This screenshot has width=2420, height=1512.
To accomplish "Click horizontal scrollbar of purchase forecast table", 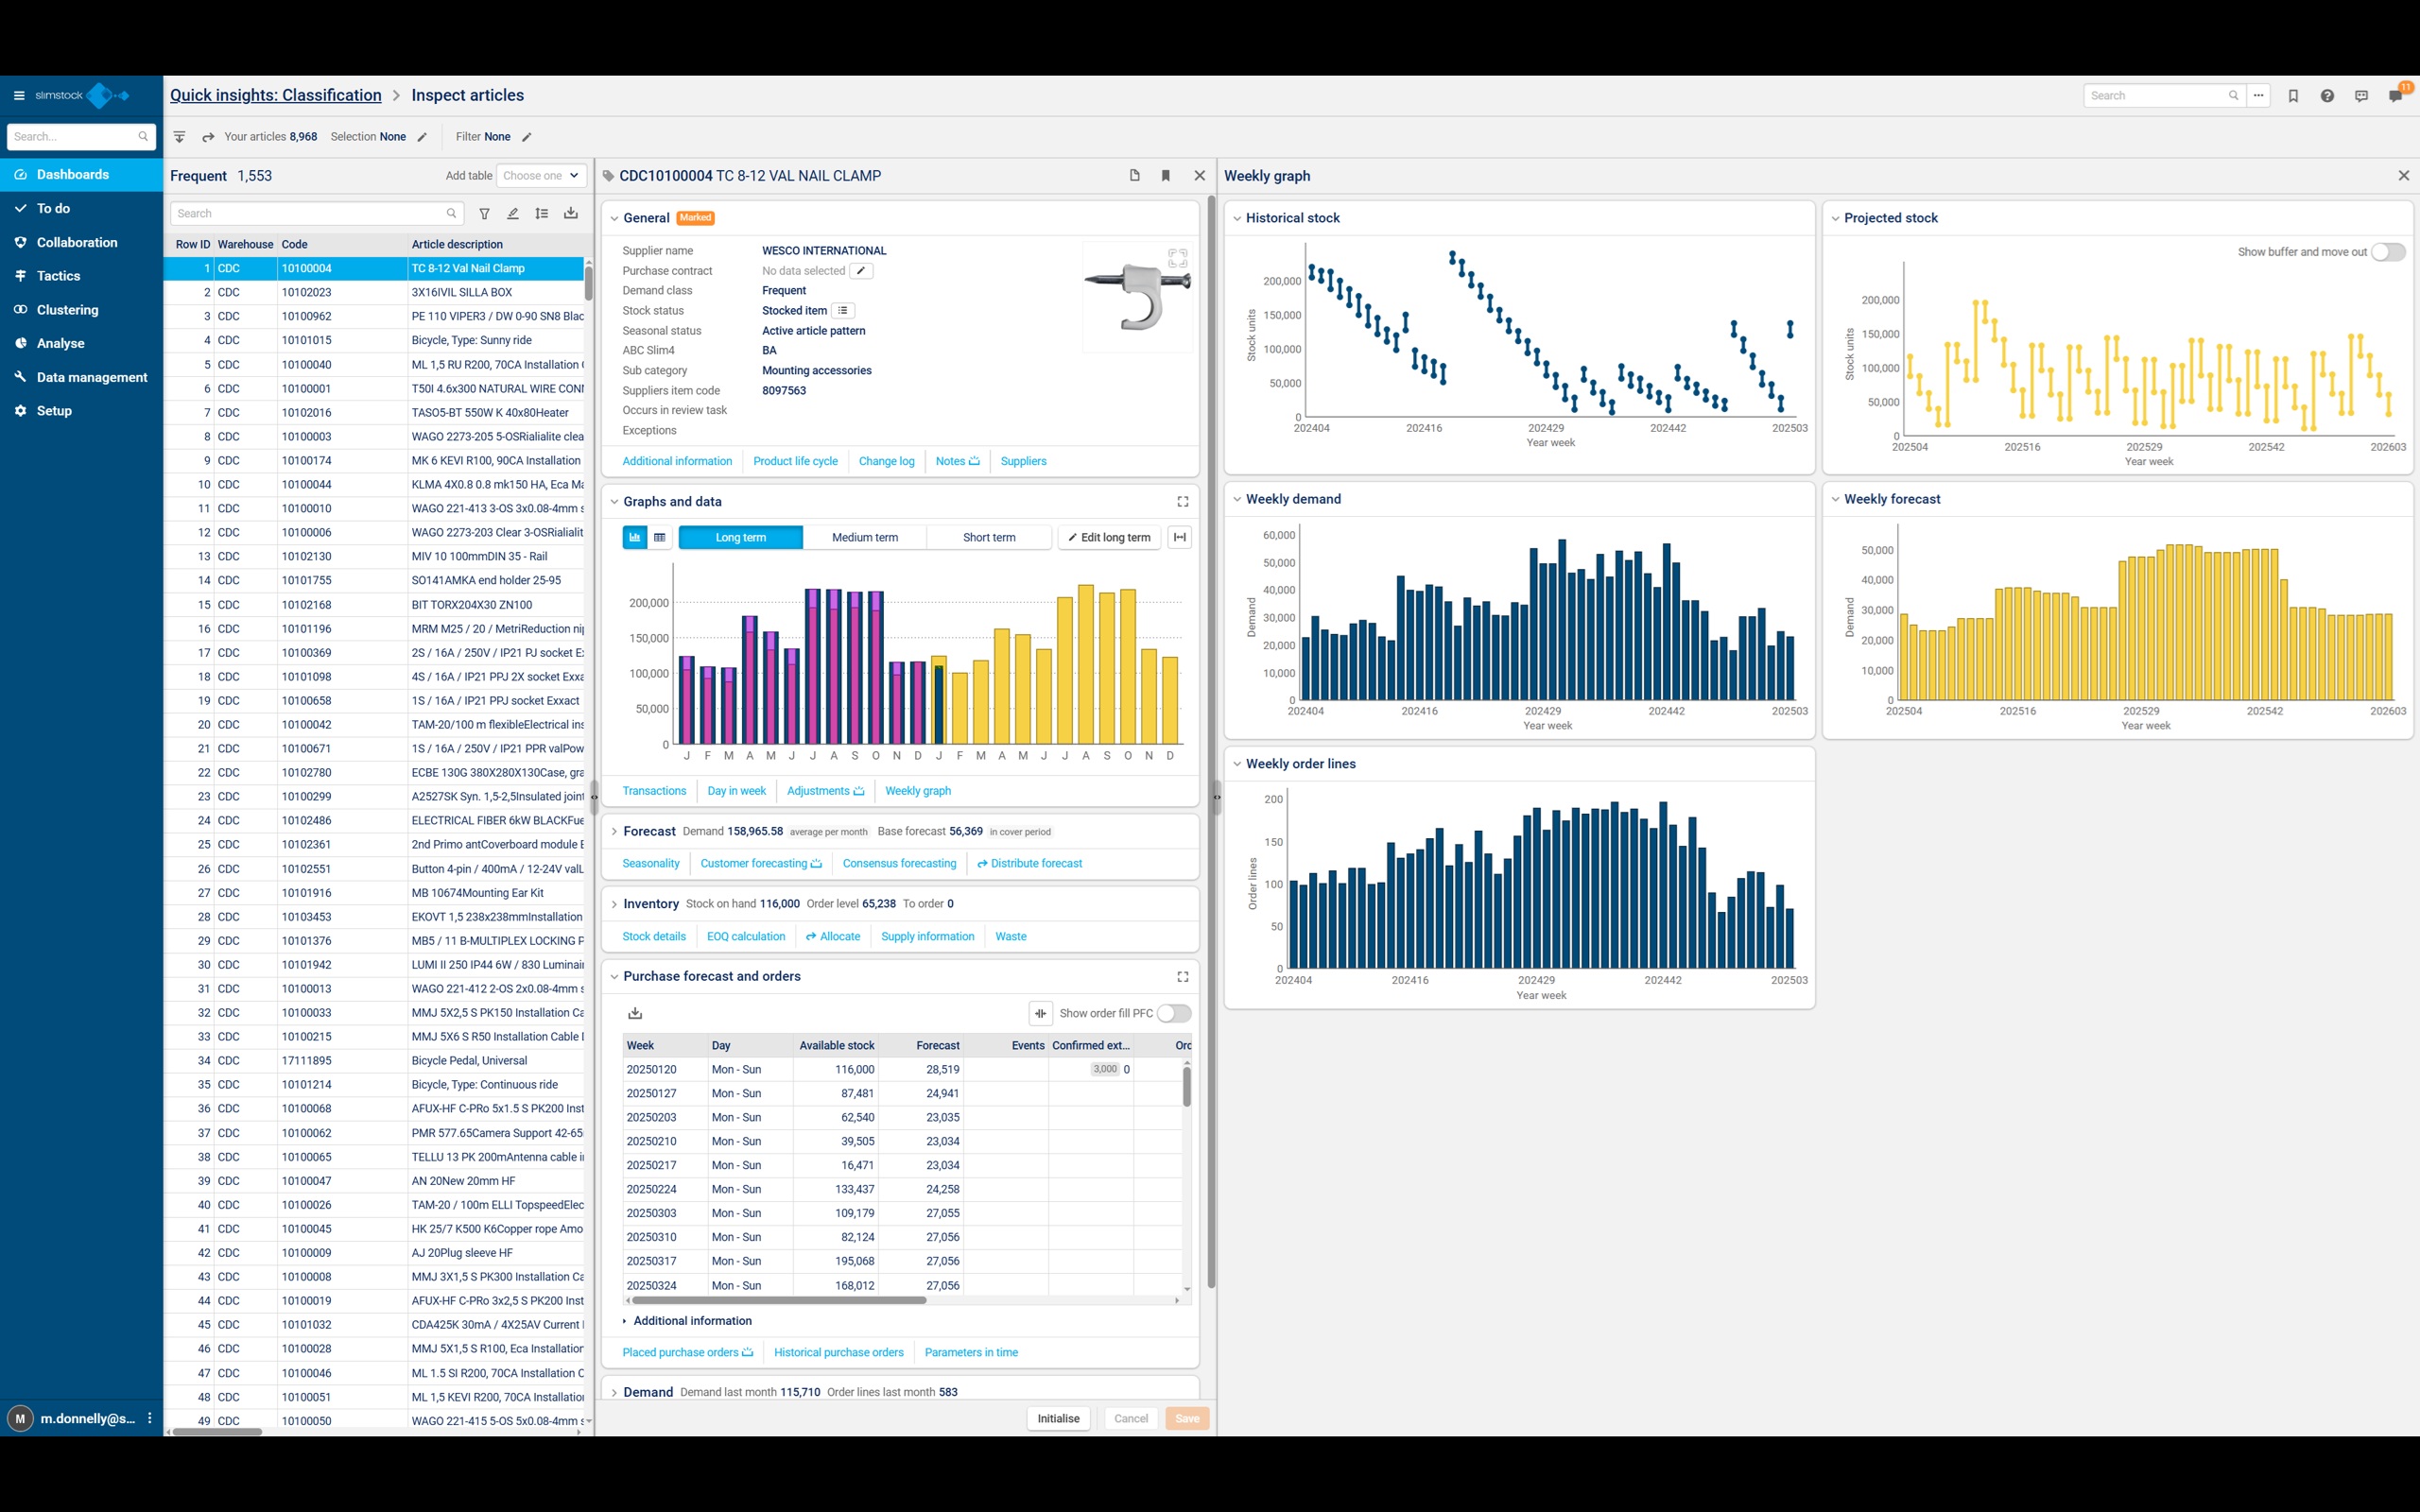I will pyautogui.click(x=780, y=1301).
